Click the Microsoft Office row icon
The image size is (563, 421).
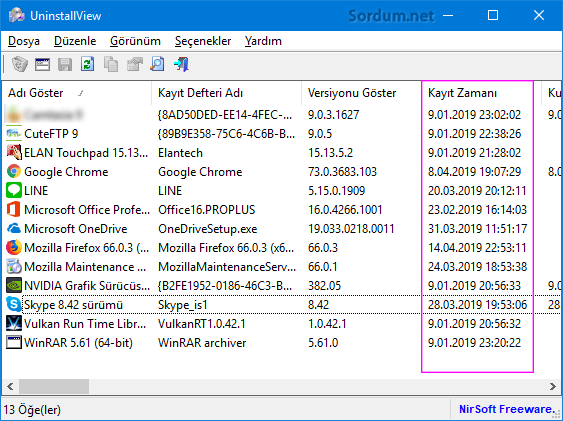(x=14, y=210)
